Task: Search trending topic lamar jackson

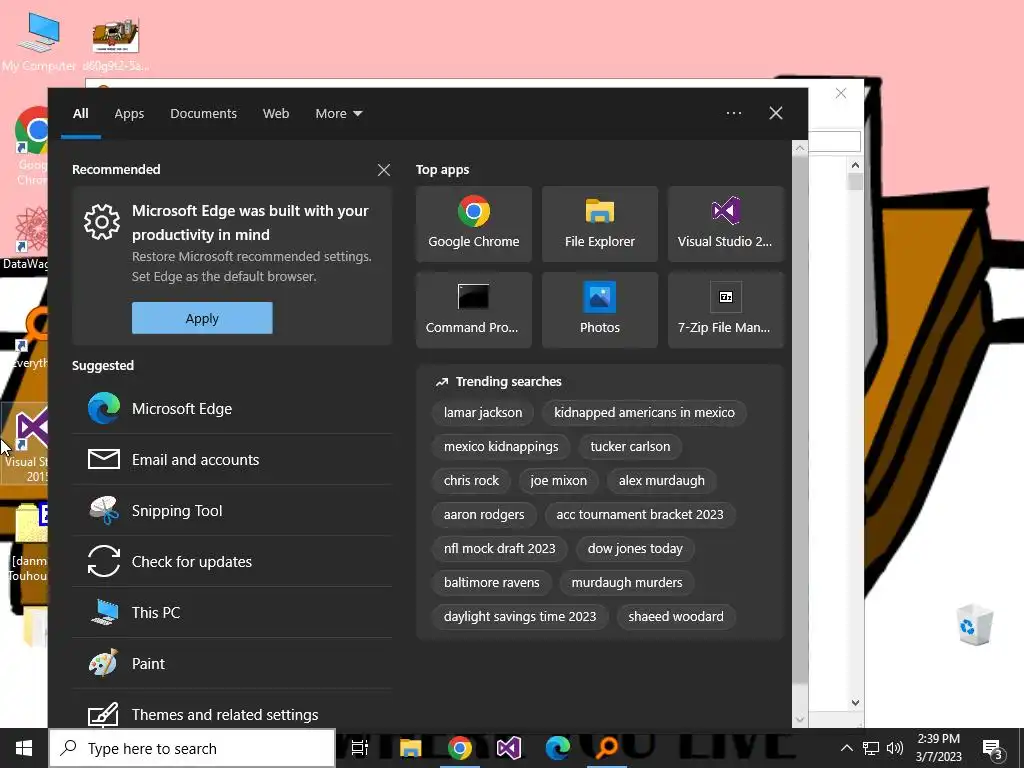Action: click(x=483, y=413)
